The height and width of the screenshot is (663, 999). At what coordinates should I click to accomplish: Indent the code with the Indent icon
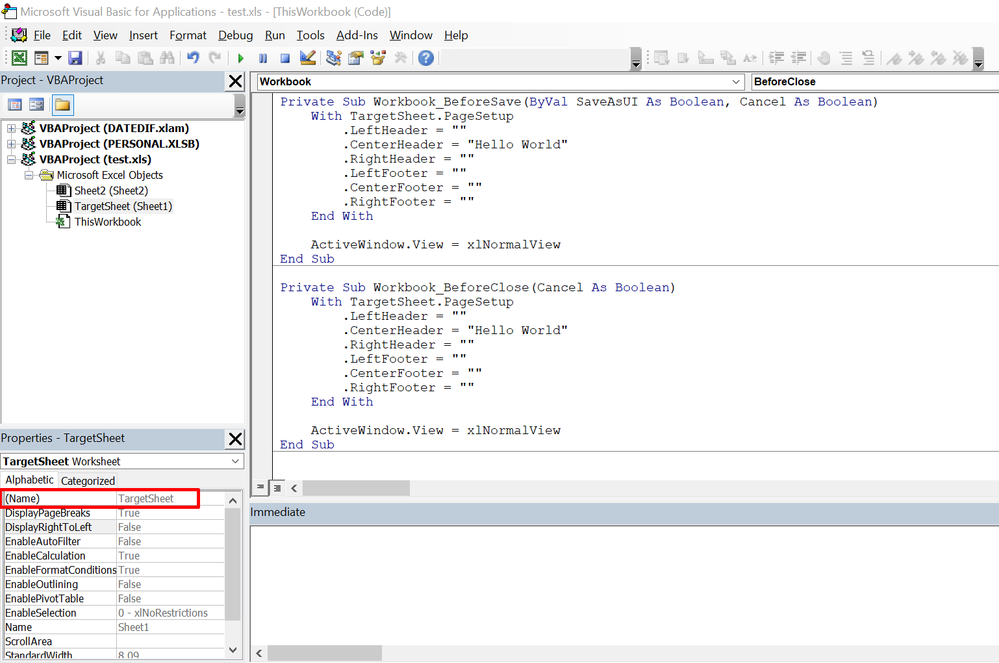tap(776, 58)
